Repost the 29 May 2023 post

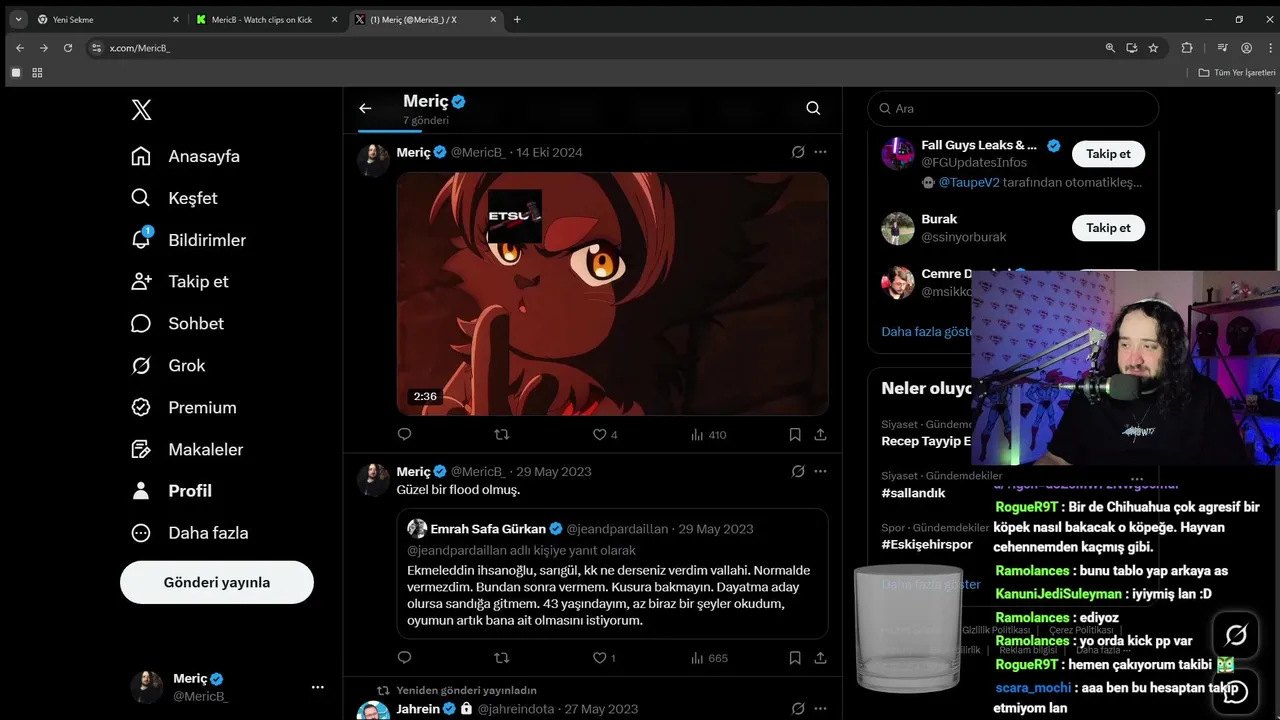[502, 658]
